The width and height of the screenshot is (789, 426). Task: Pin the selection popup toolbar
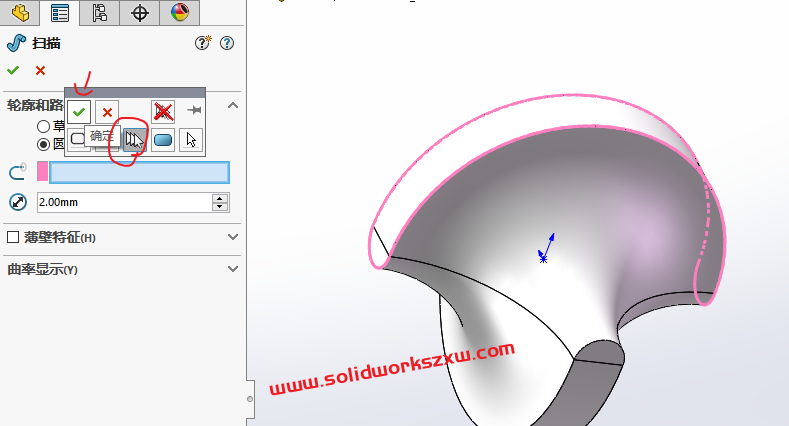click(x=194, y=110)
